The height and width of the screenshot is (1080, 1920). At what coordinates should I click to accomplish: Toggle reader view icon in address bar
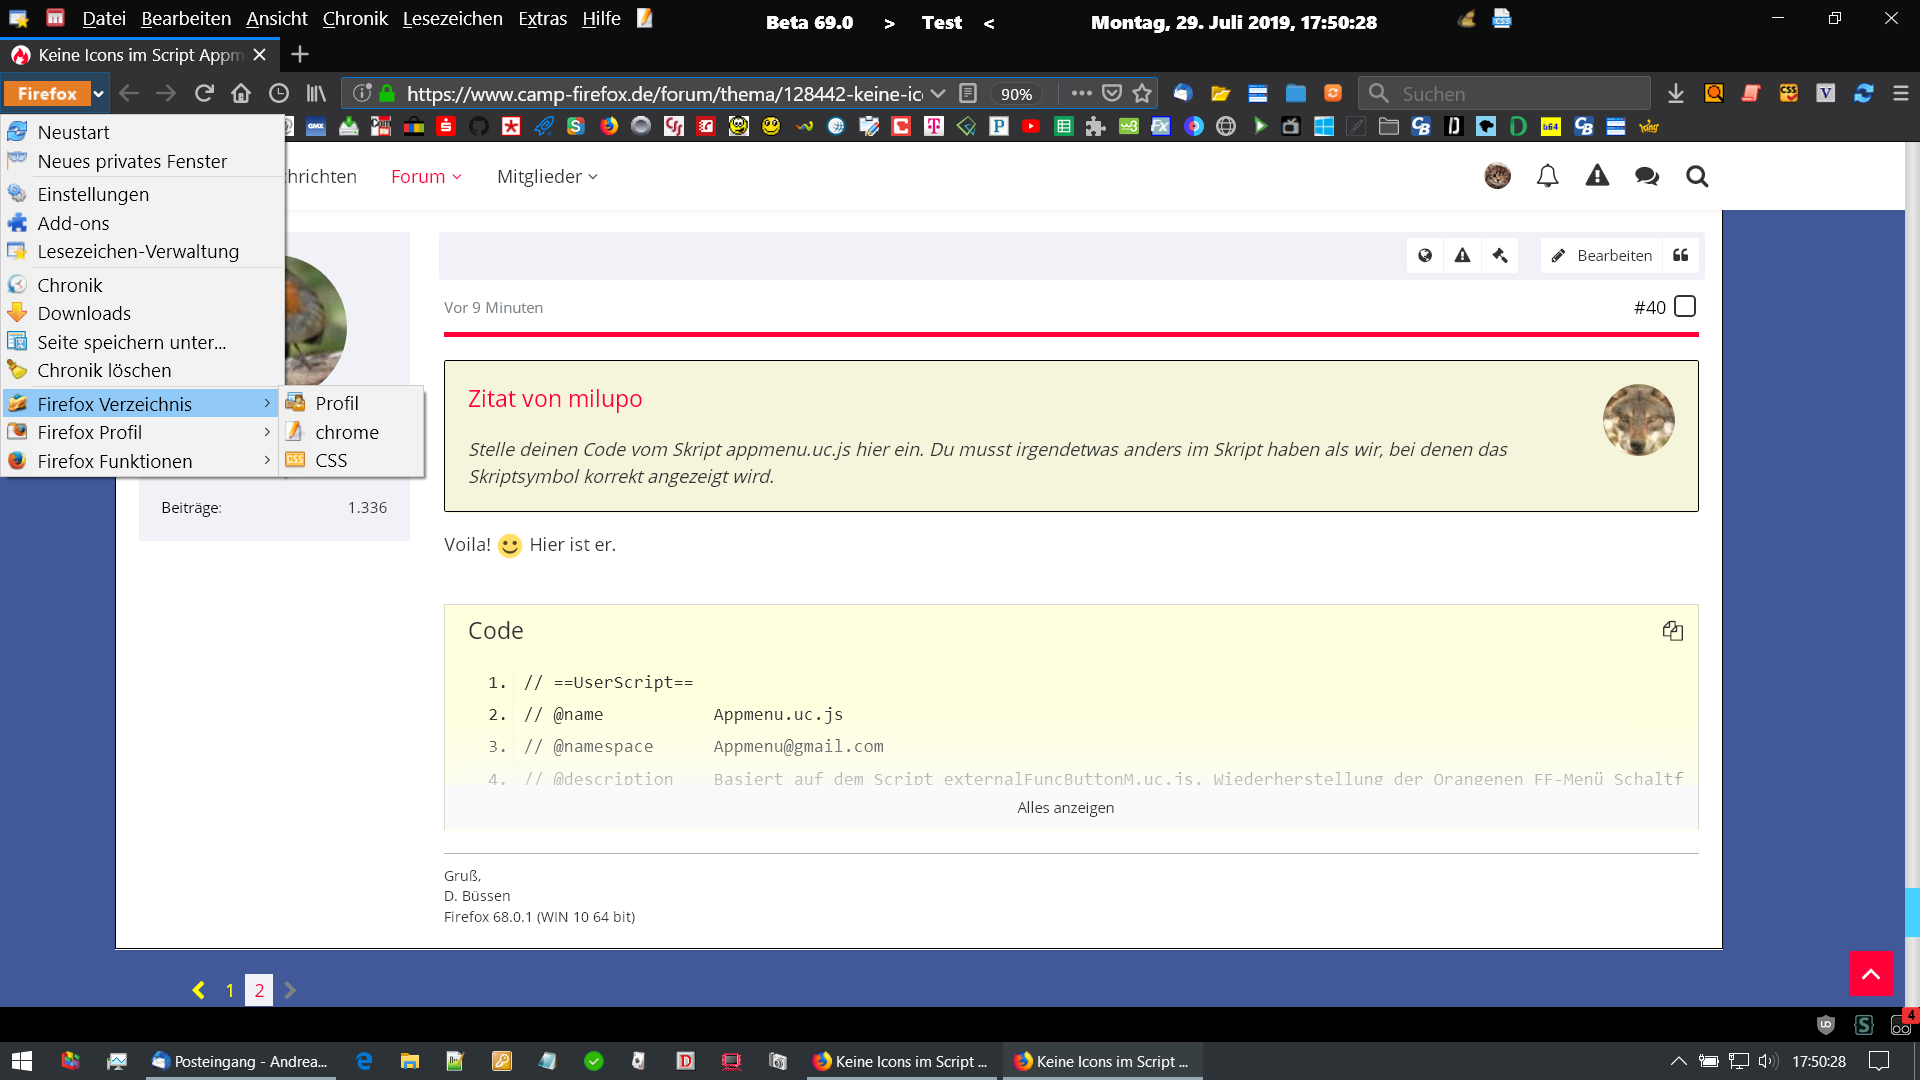tap(967, 93)
